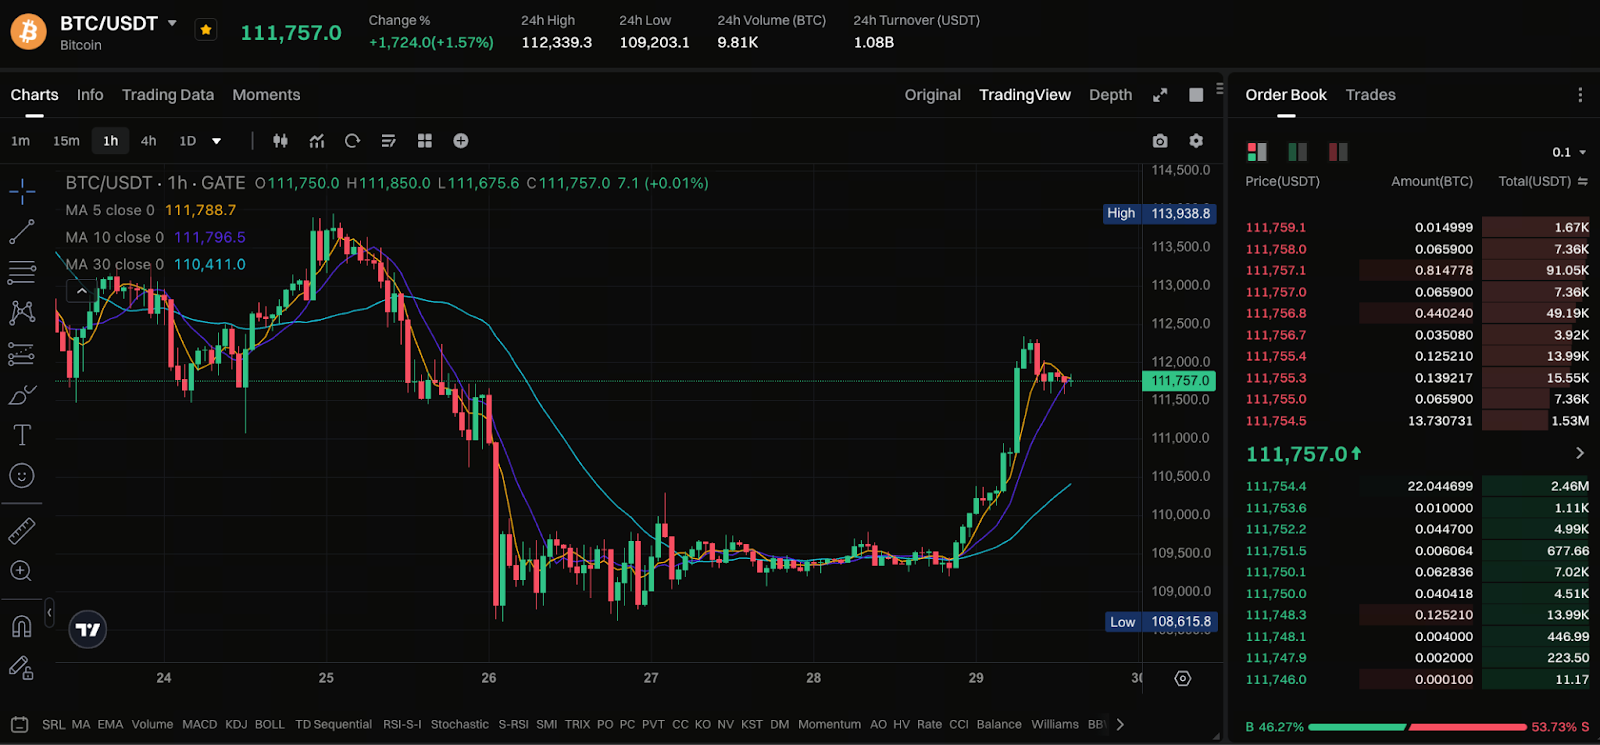Click bid price 111,754.4
This screenshot has width=1600, height=745.
1276,486
